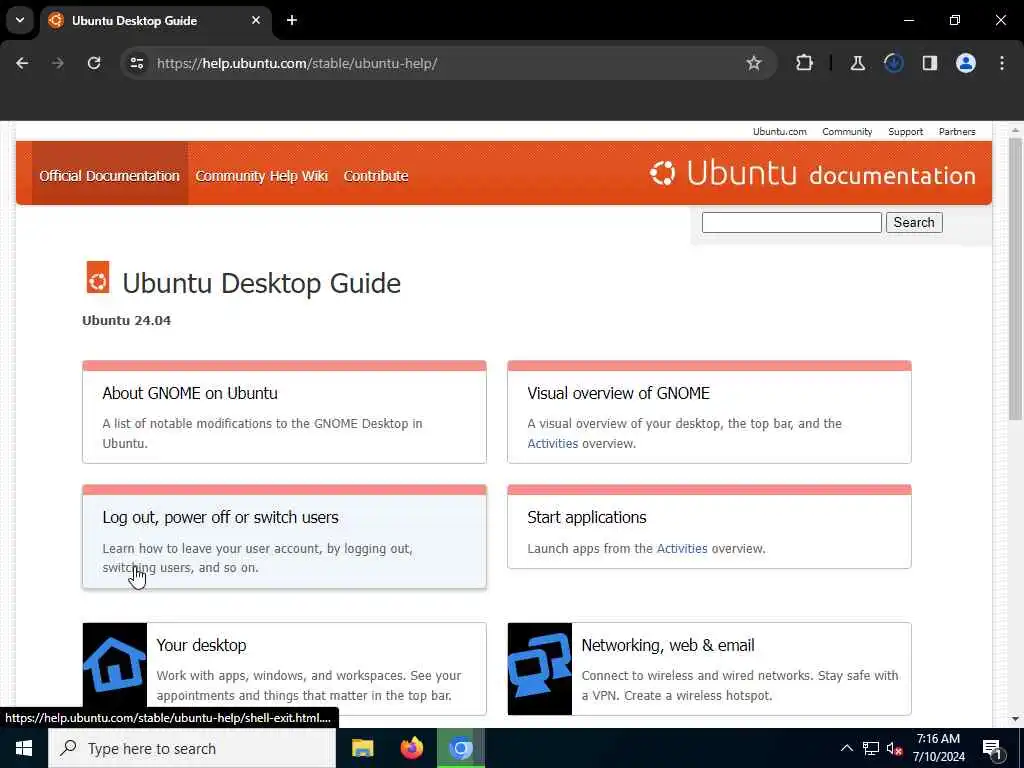Open Log out, power off or switch users
This screenshot has width=1024, height=768.
pos(284,536)
